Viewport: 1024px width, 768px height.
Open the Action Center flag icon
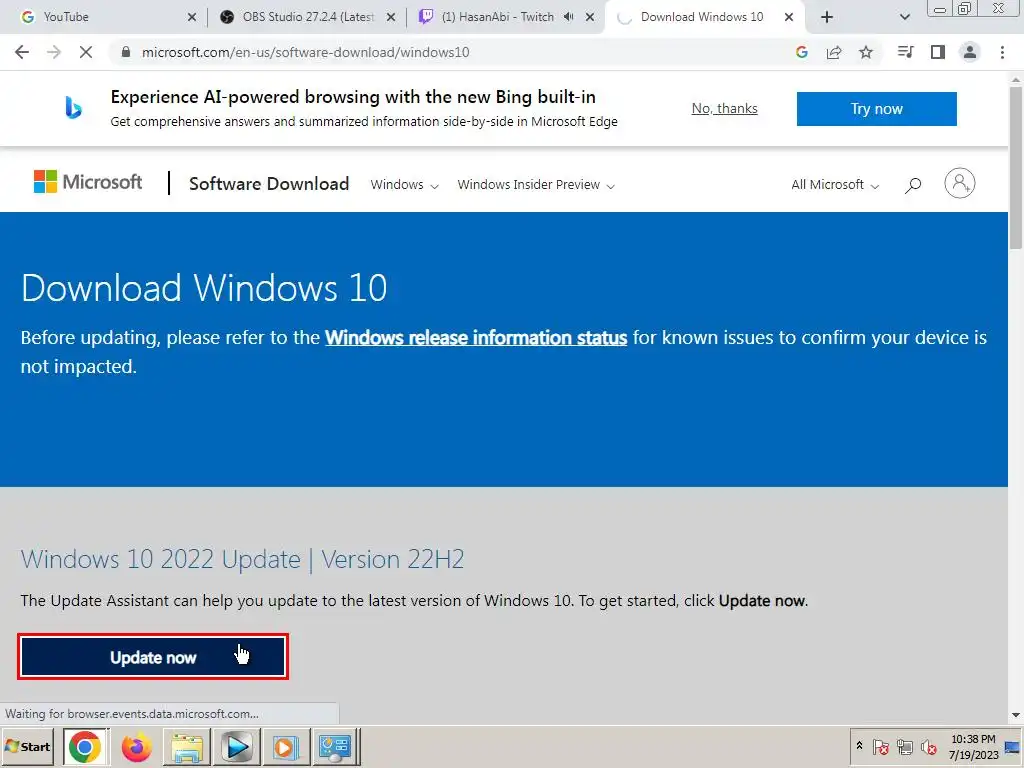(x=880, y=746)
